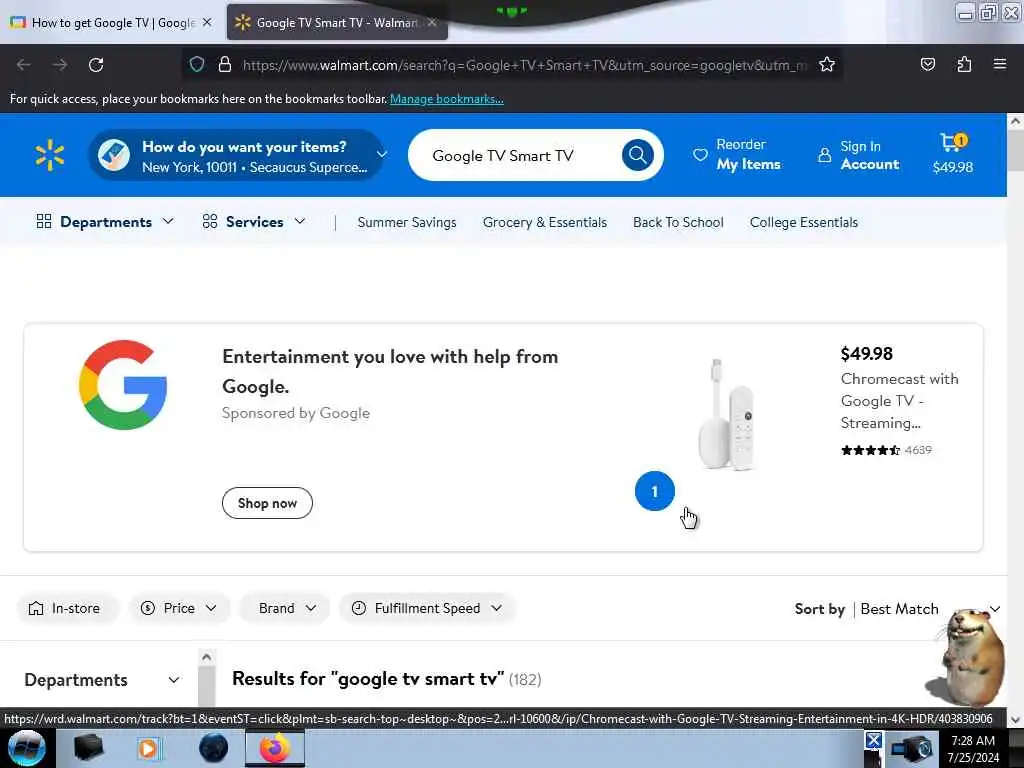Viewport: 1024px width, 768px height.
Task: Open the Firefox extensions puzzle icon
Action: coord(964,64)
